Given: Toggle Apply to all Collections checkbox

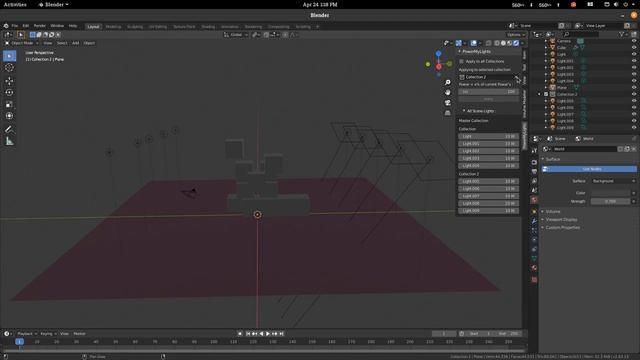Looking at the screenshot, I should [x=462, y=61].
